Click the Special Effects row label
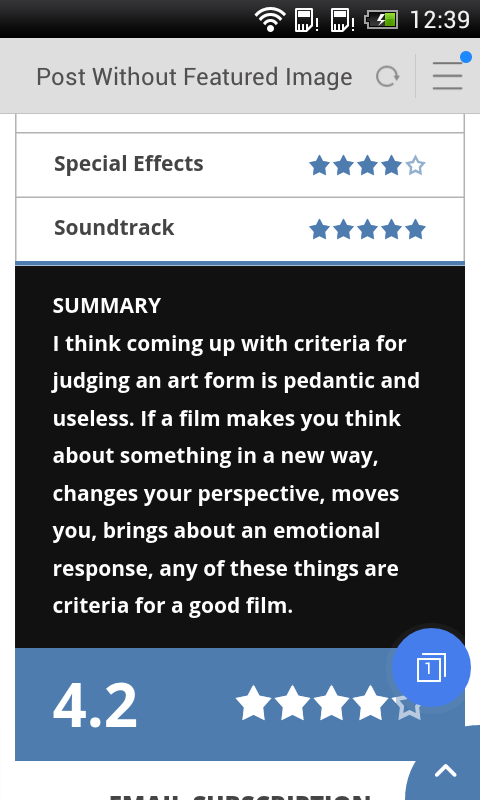 [129, 164]
